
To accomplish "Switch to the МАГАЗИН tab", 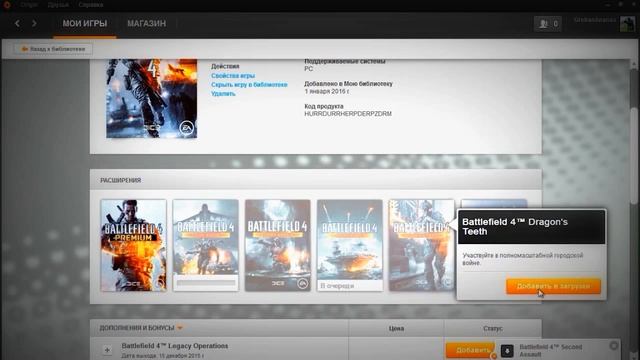I will 147,24.
